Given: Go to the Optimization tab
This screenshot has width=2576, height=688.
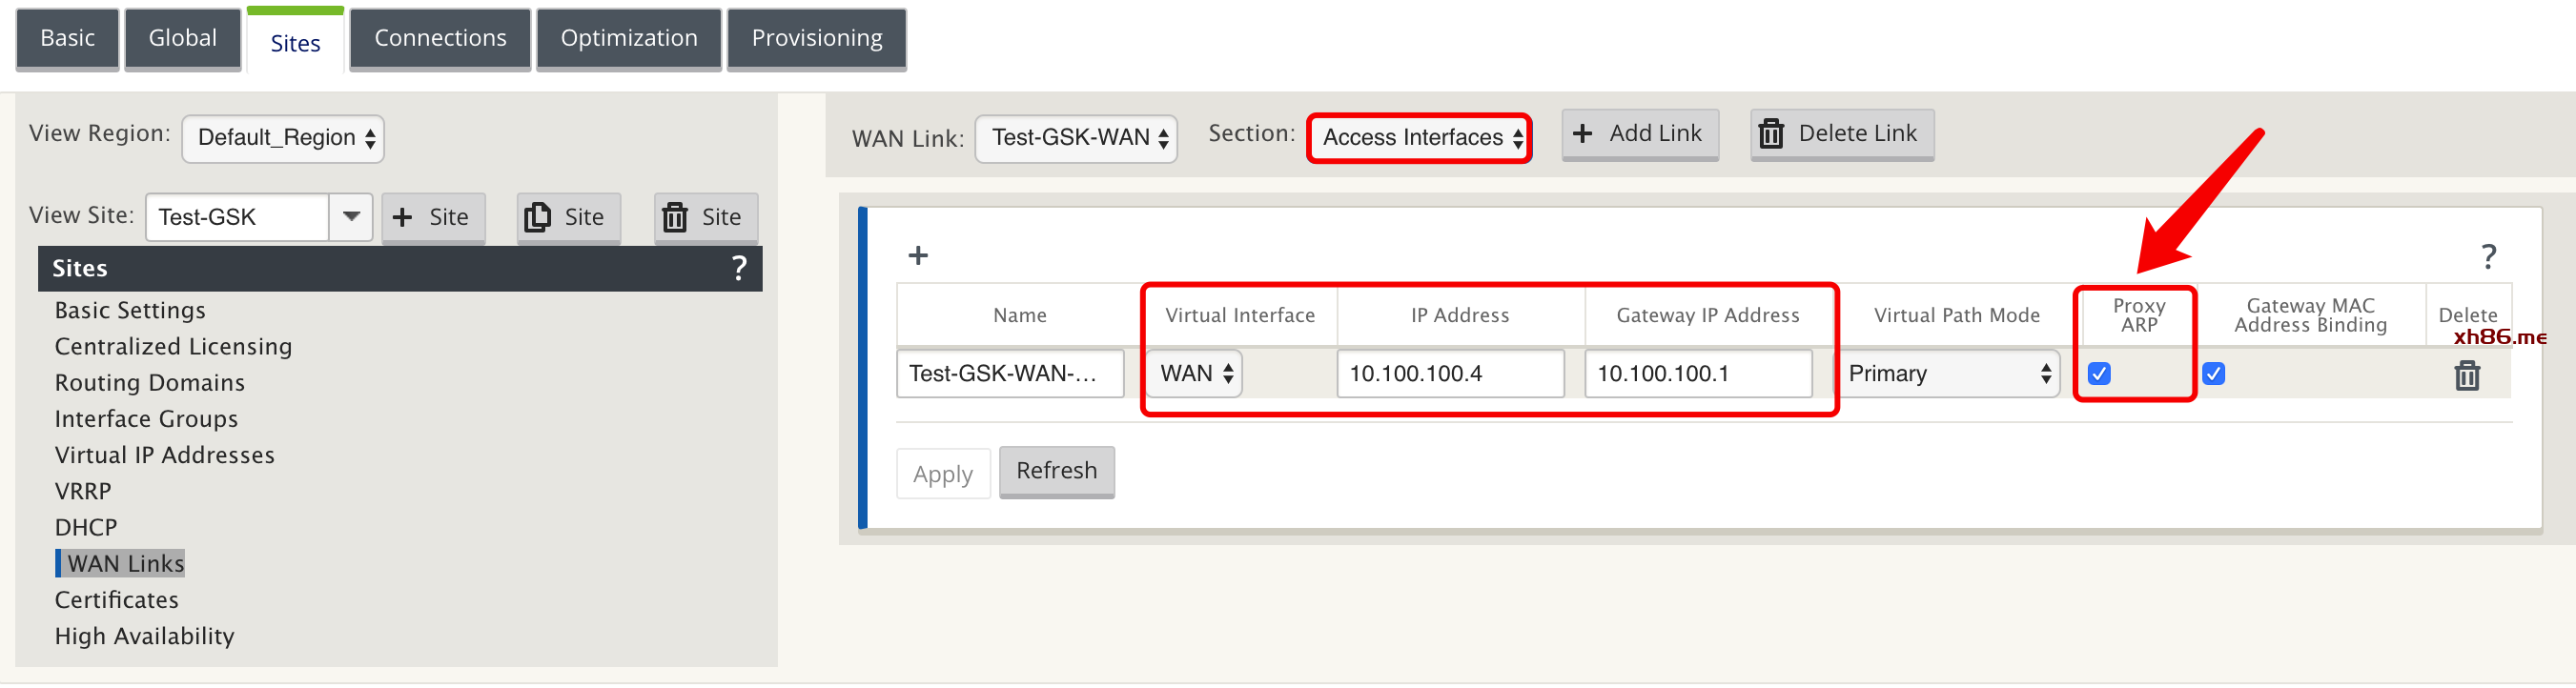Looking at the screenshot, I should pyautogui.click(x=629, y=39).
